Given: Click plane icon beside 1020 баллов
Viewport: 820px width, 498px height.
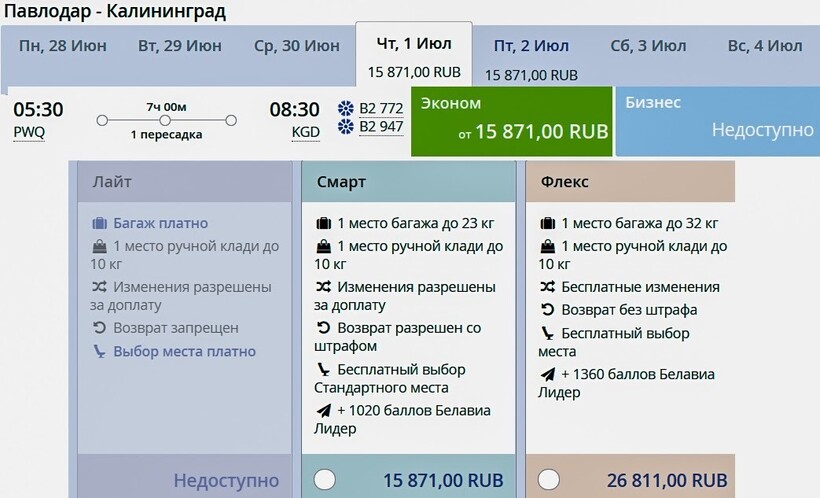Looking at the screenshot, I should click(x=324, y=411).
